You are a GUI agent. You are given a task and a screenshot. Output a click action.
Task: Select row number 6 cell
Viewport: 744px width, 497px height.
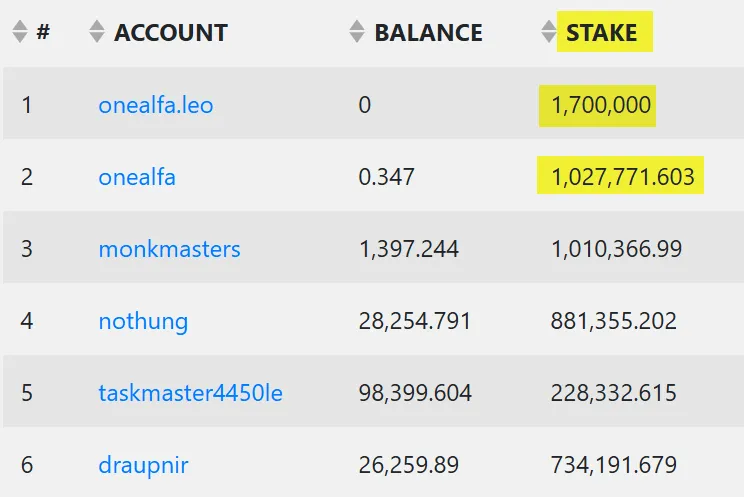pyautogui.click(x=27, y=465)
